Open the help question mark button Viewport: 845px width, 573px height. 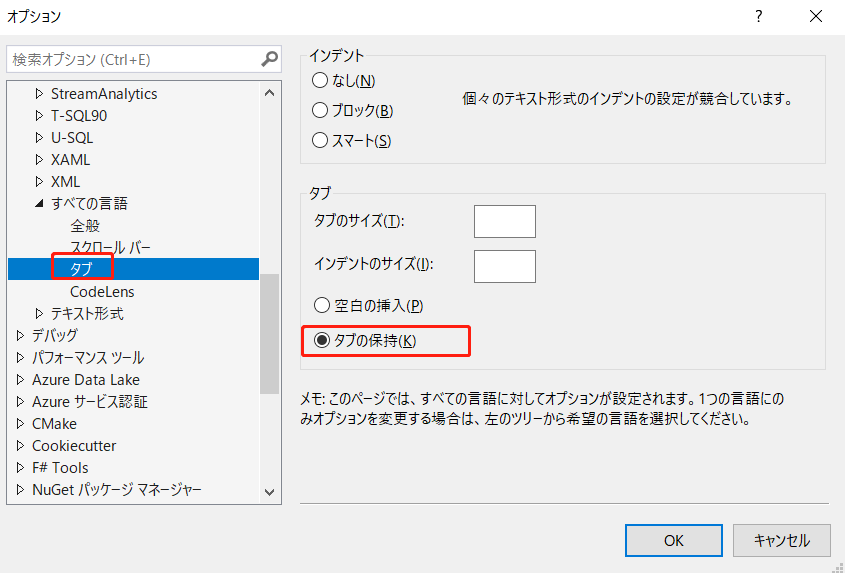click(x=759, y=16)
